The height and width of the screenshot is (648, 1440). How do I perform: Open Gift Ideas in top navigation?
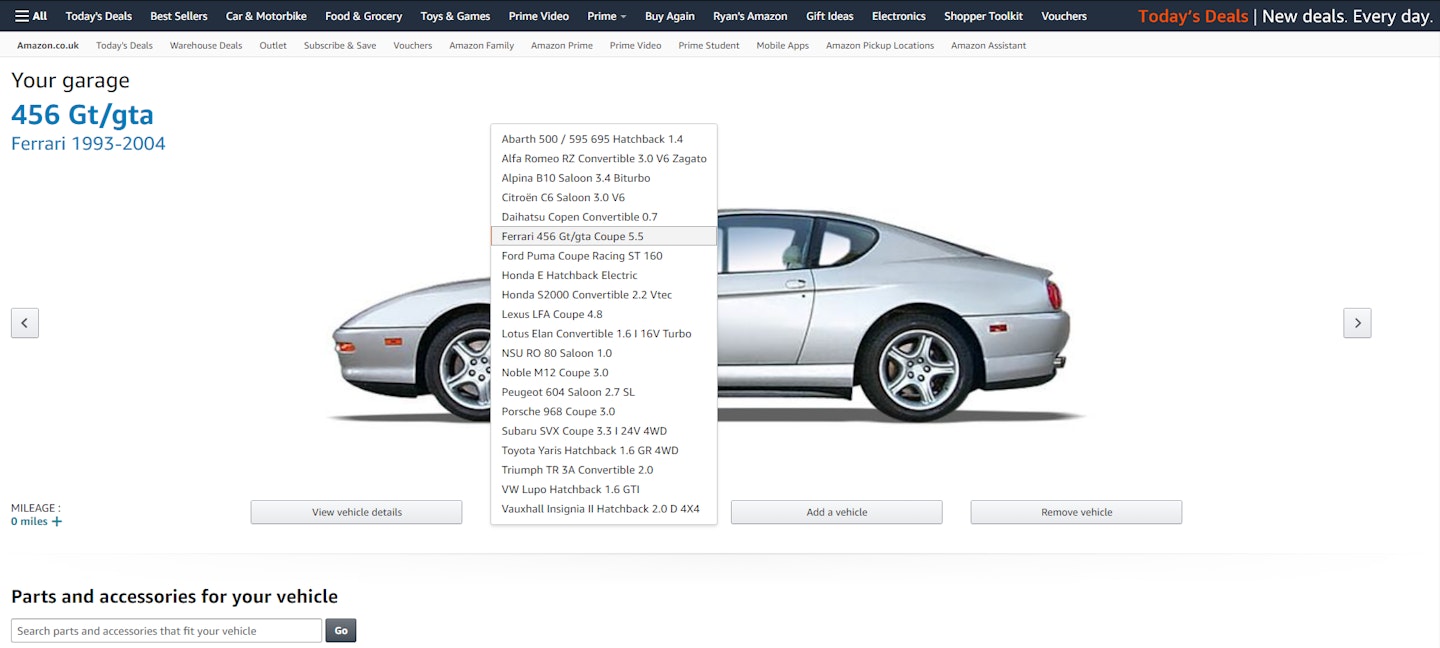830,16
